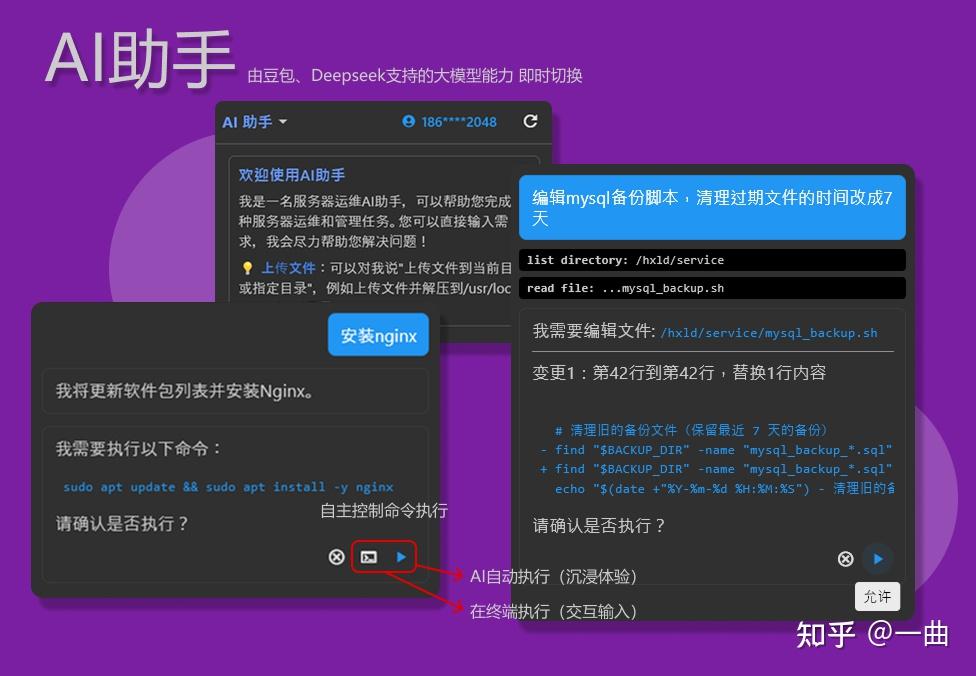Click the 上传文件 link in welcome message
This screenshot has width=976, height=676.
288,268
